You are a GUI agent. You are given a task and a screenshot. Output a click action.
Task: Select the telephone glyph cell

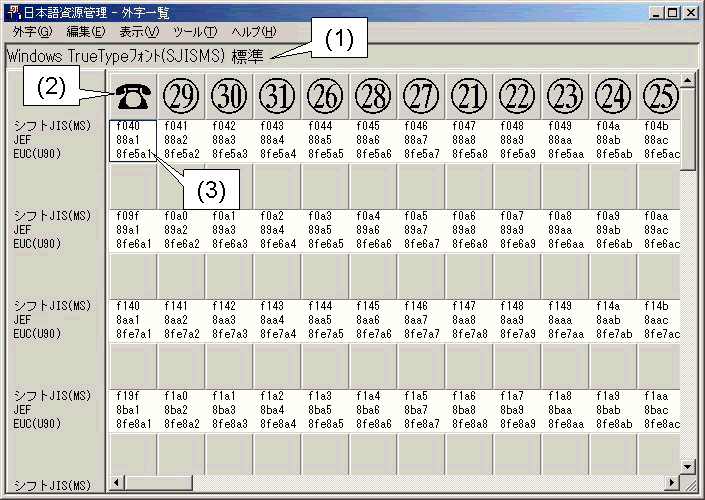pos(133,96)
